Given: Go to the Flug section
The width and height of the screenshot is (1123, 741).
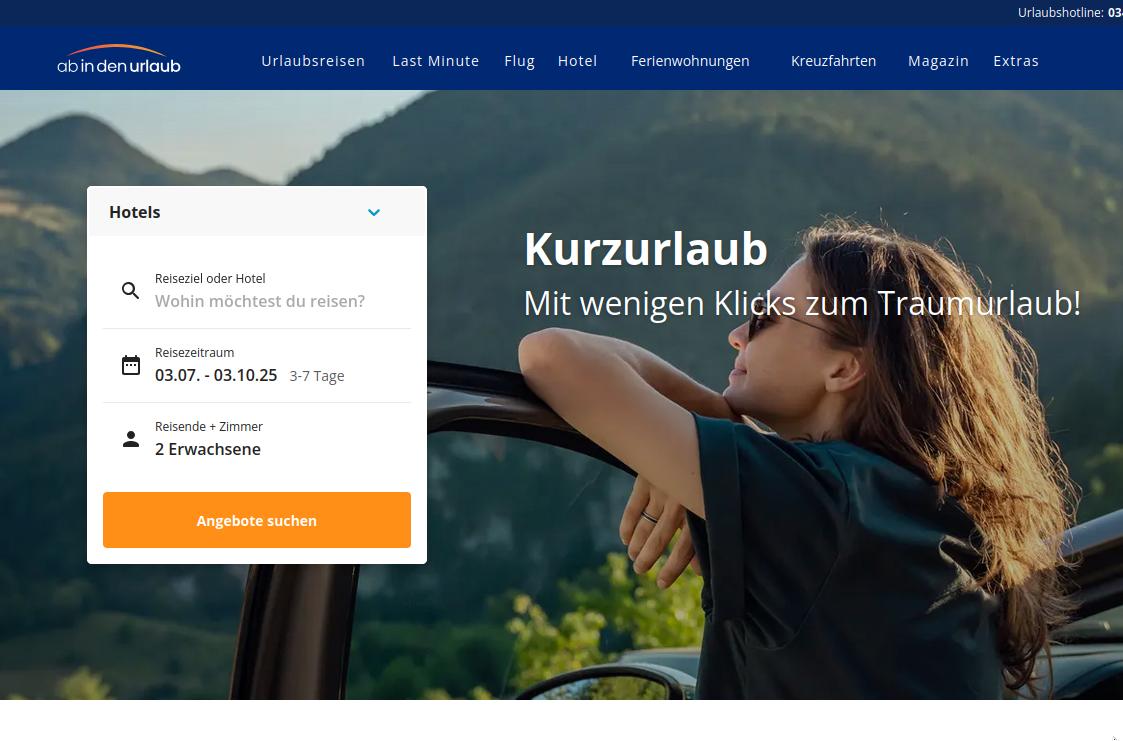Looking at the screenshot, I should pos(519,62).
